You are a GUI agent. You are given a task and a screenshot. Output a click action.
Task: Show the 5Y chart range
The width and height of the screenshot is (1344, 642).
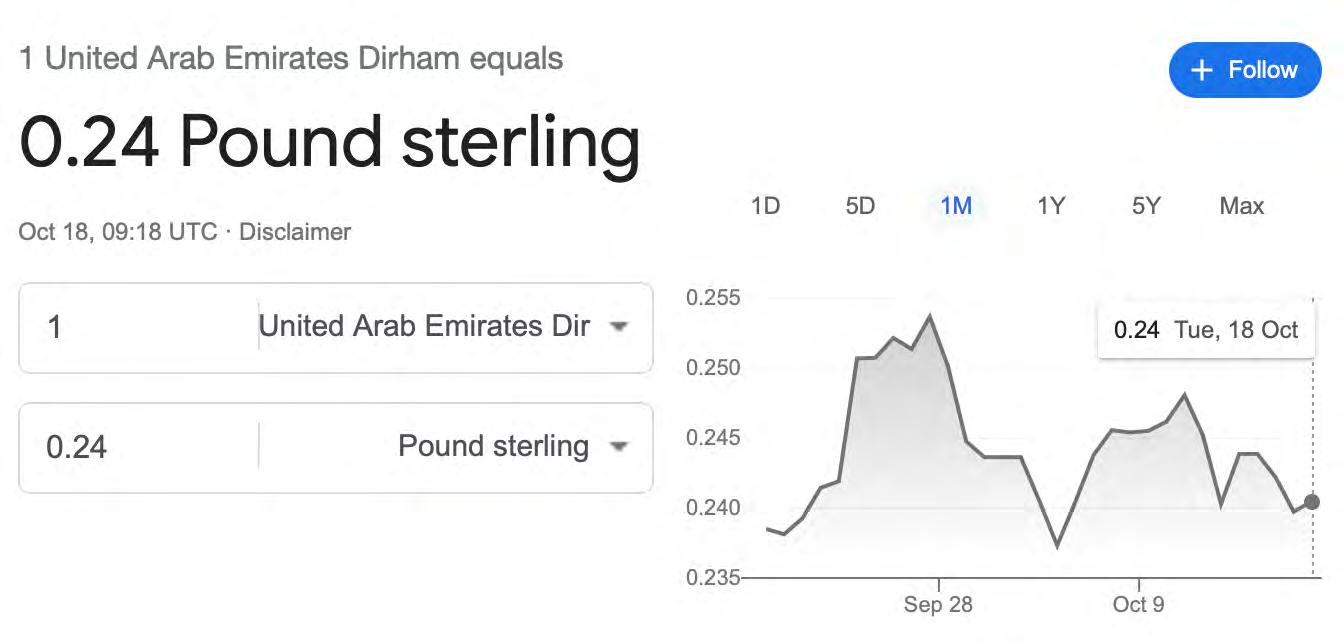tap(1146, 206)
